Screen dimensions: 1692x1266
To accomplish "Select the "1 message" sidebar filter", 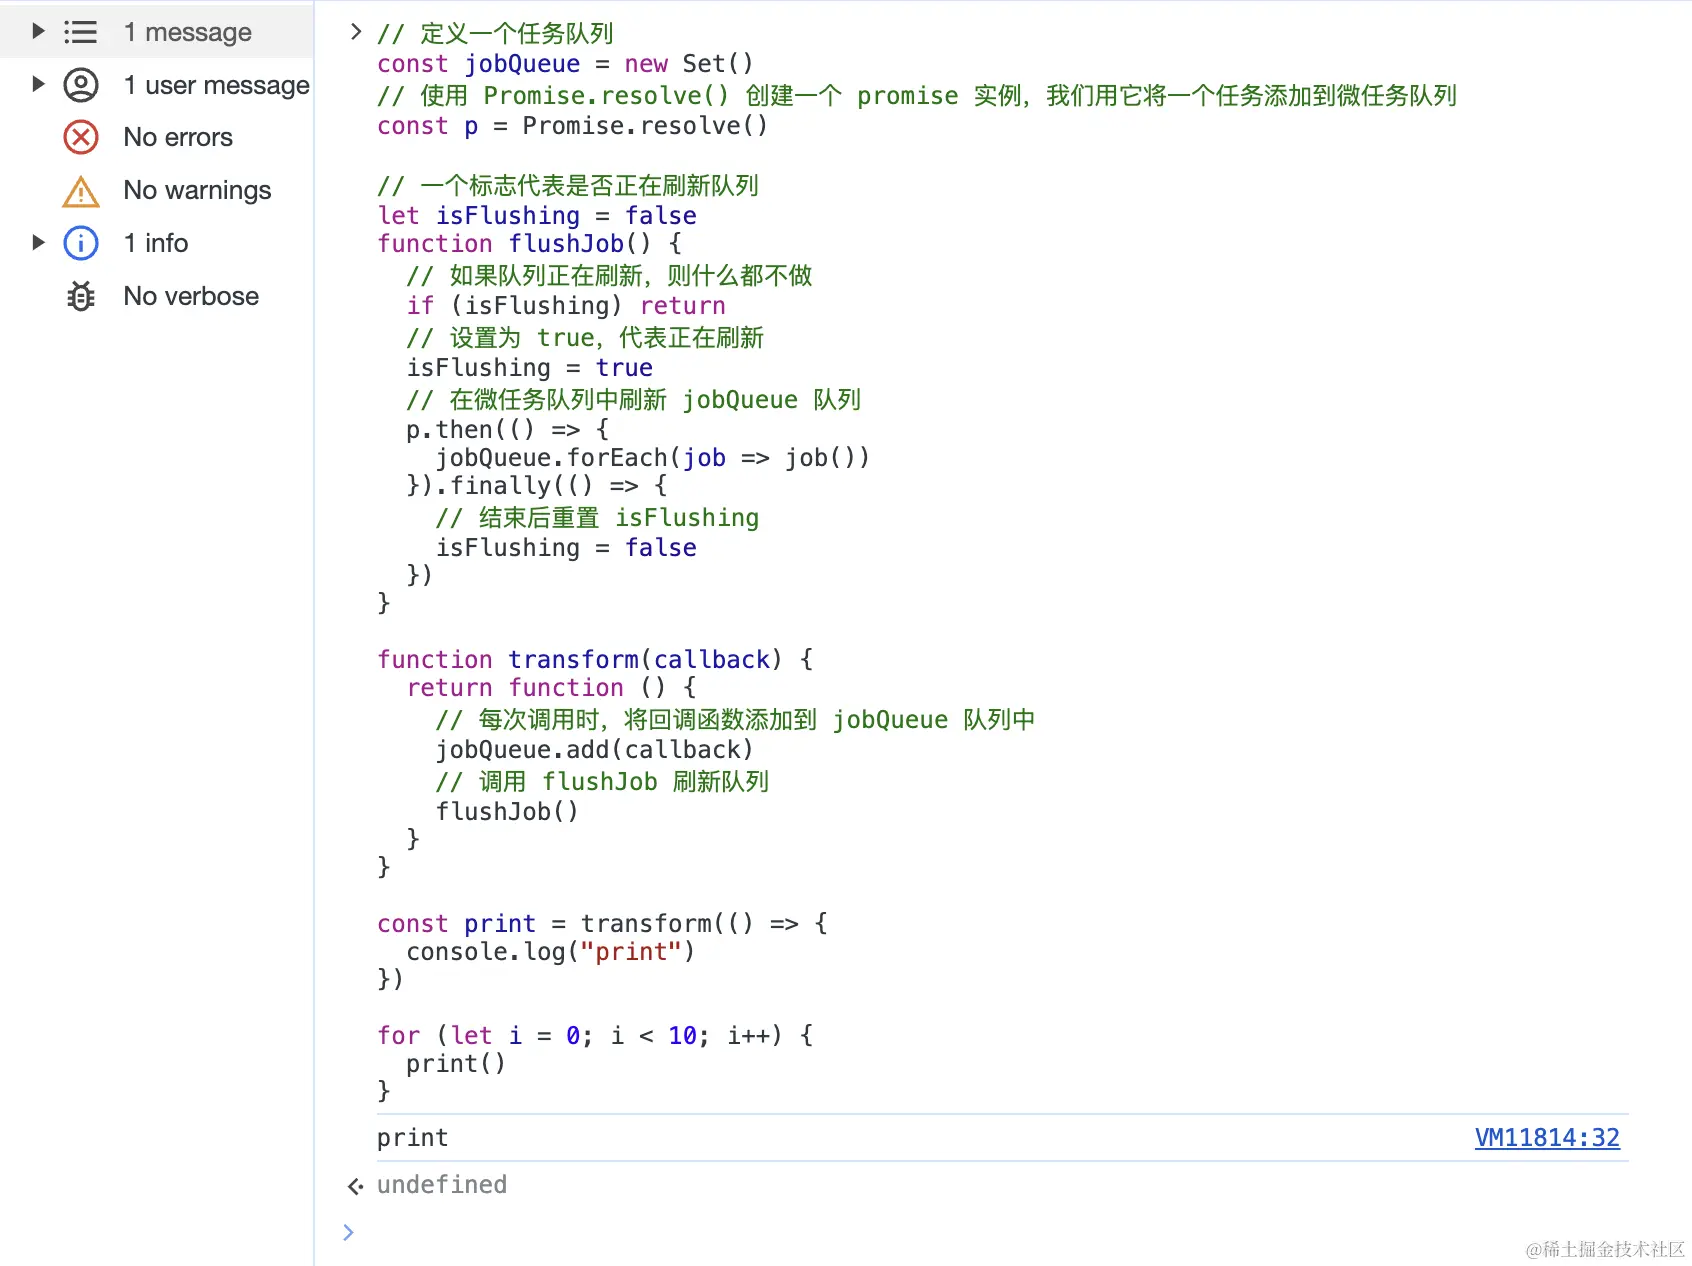I will point(157,32).
